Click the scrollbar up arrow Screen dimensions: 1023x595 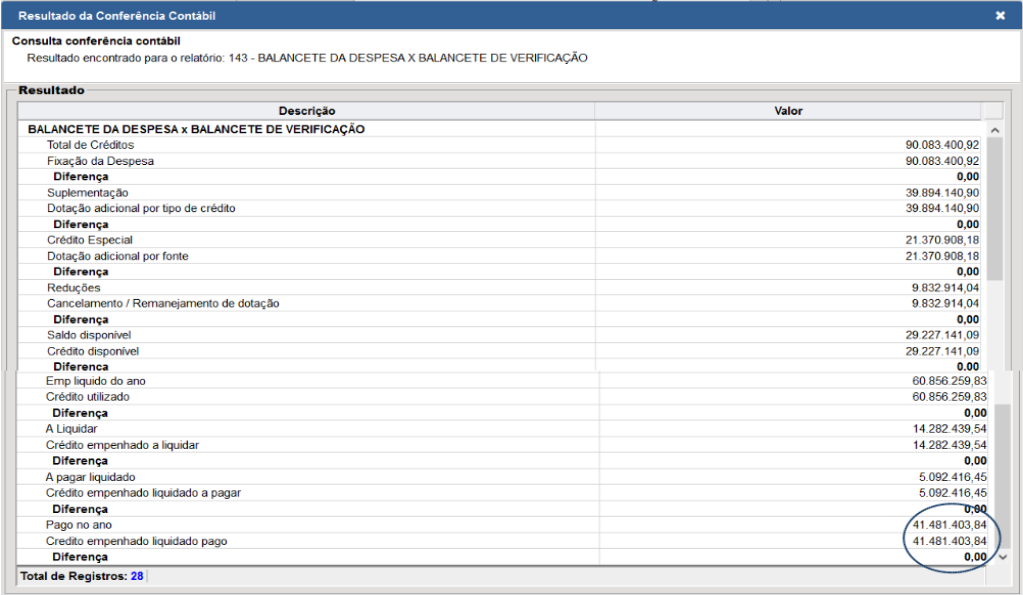[995, 130]
